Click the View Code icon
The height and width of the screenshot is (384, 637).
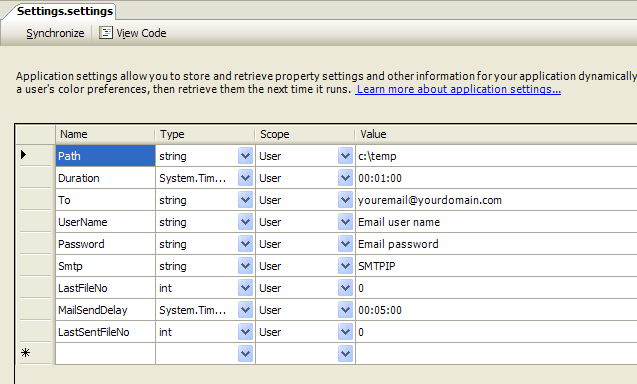(x=106, y=33)
